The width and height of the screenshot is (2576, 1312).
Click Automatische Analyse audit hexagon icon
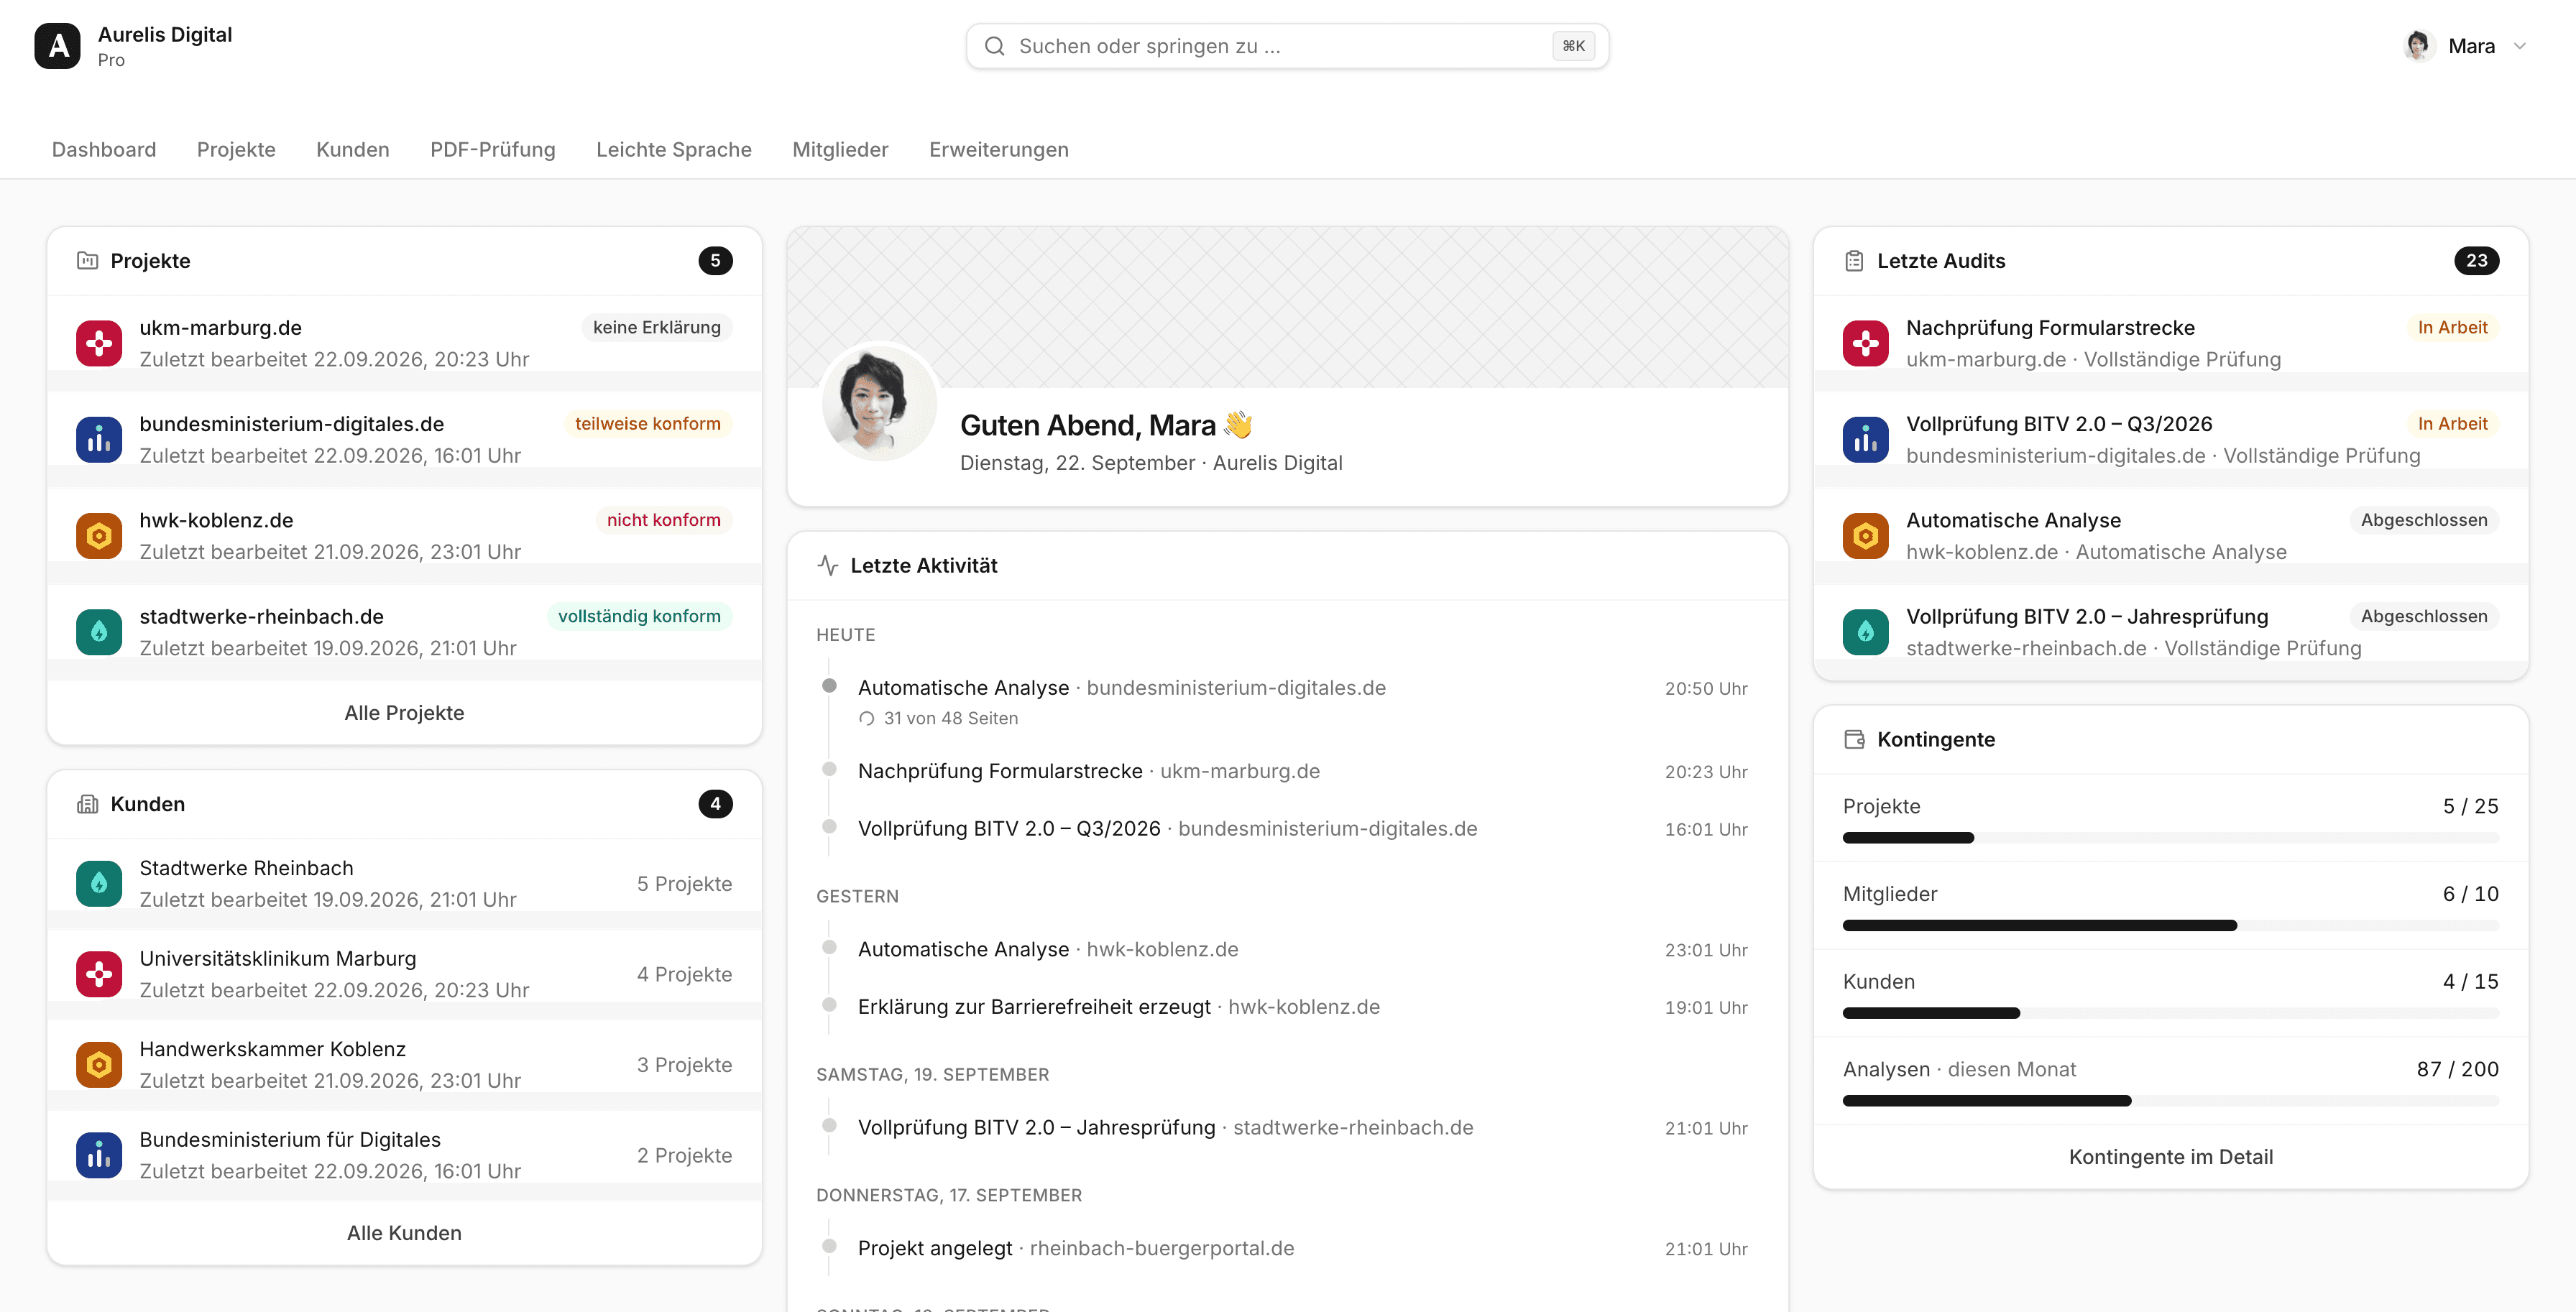coord(1866,536)
